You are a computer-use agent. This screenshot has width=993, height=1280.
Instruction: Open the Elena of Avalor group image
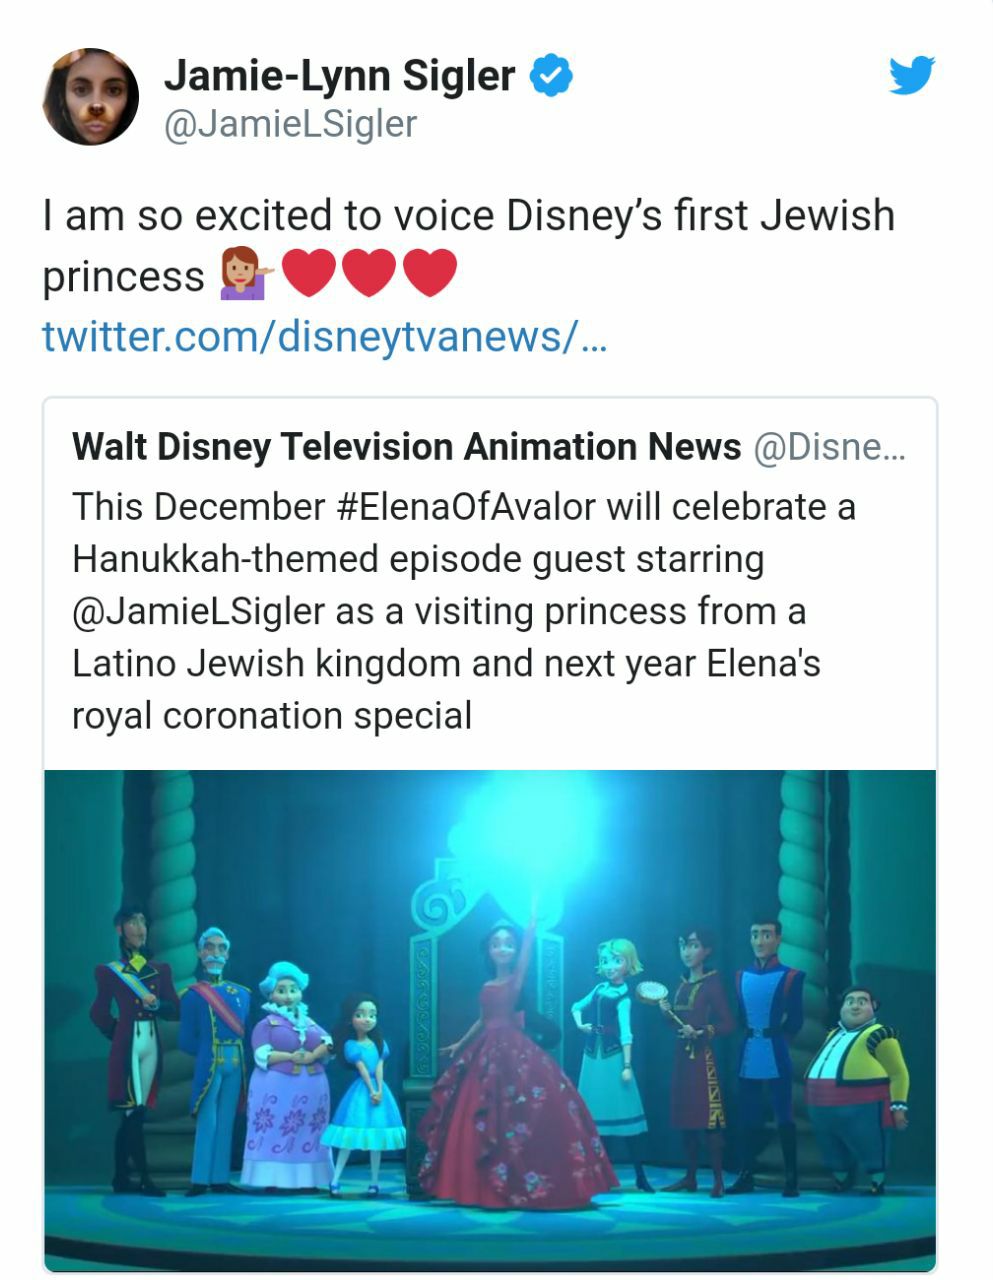(490, 1020)
